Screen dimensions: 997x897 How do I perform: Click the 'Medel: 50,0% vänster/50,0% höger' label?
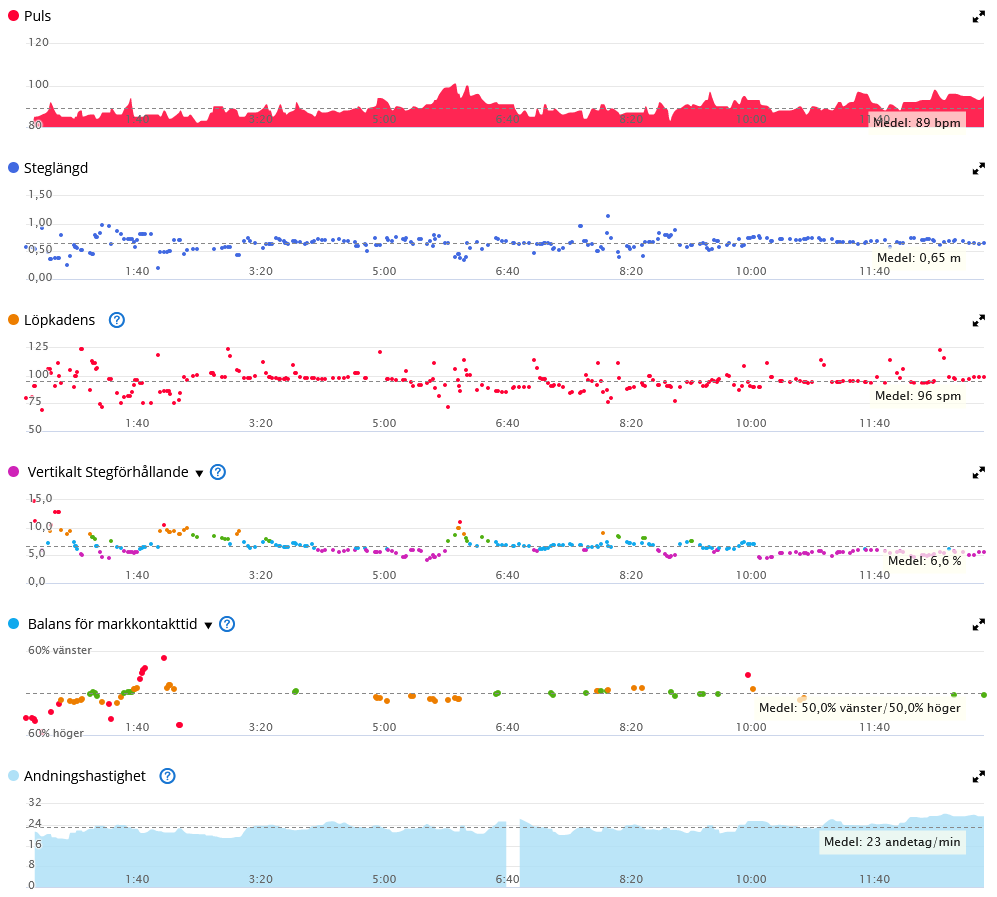[x=860, y=708]
